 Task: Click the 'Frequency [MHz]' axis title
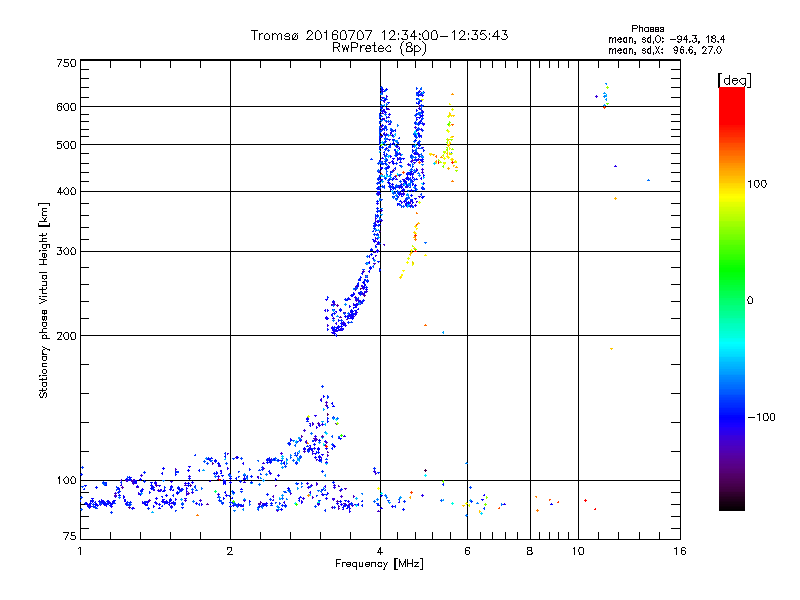point(379,564)
